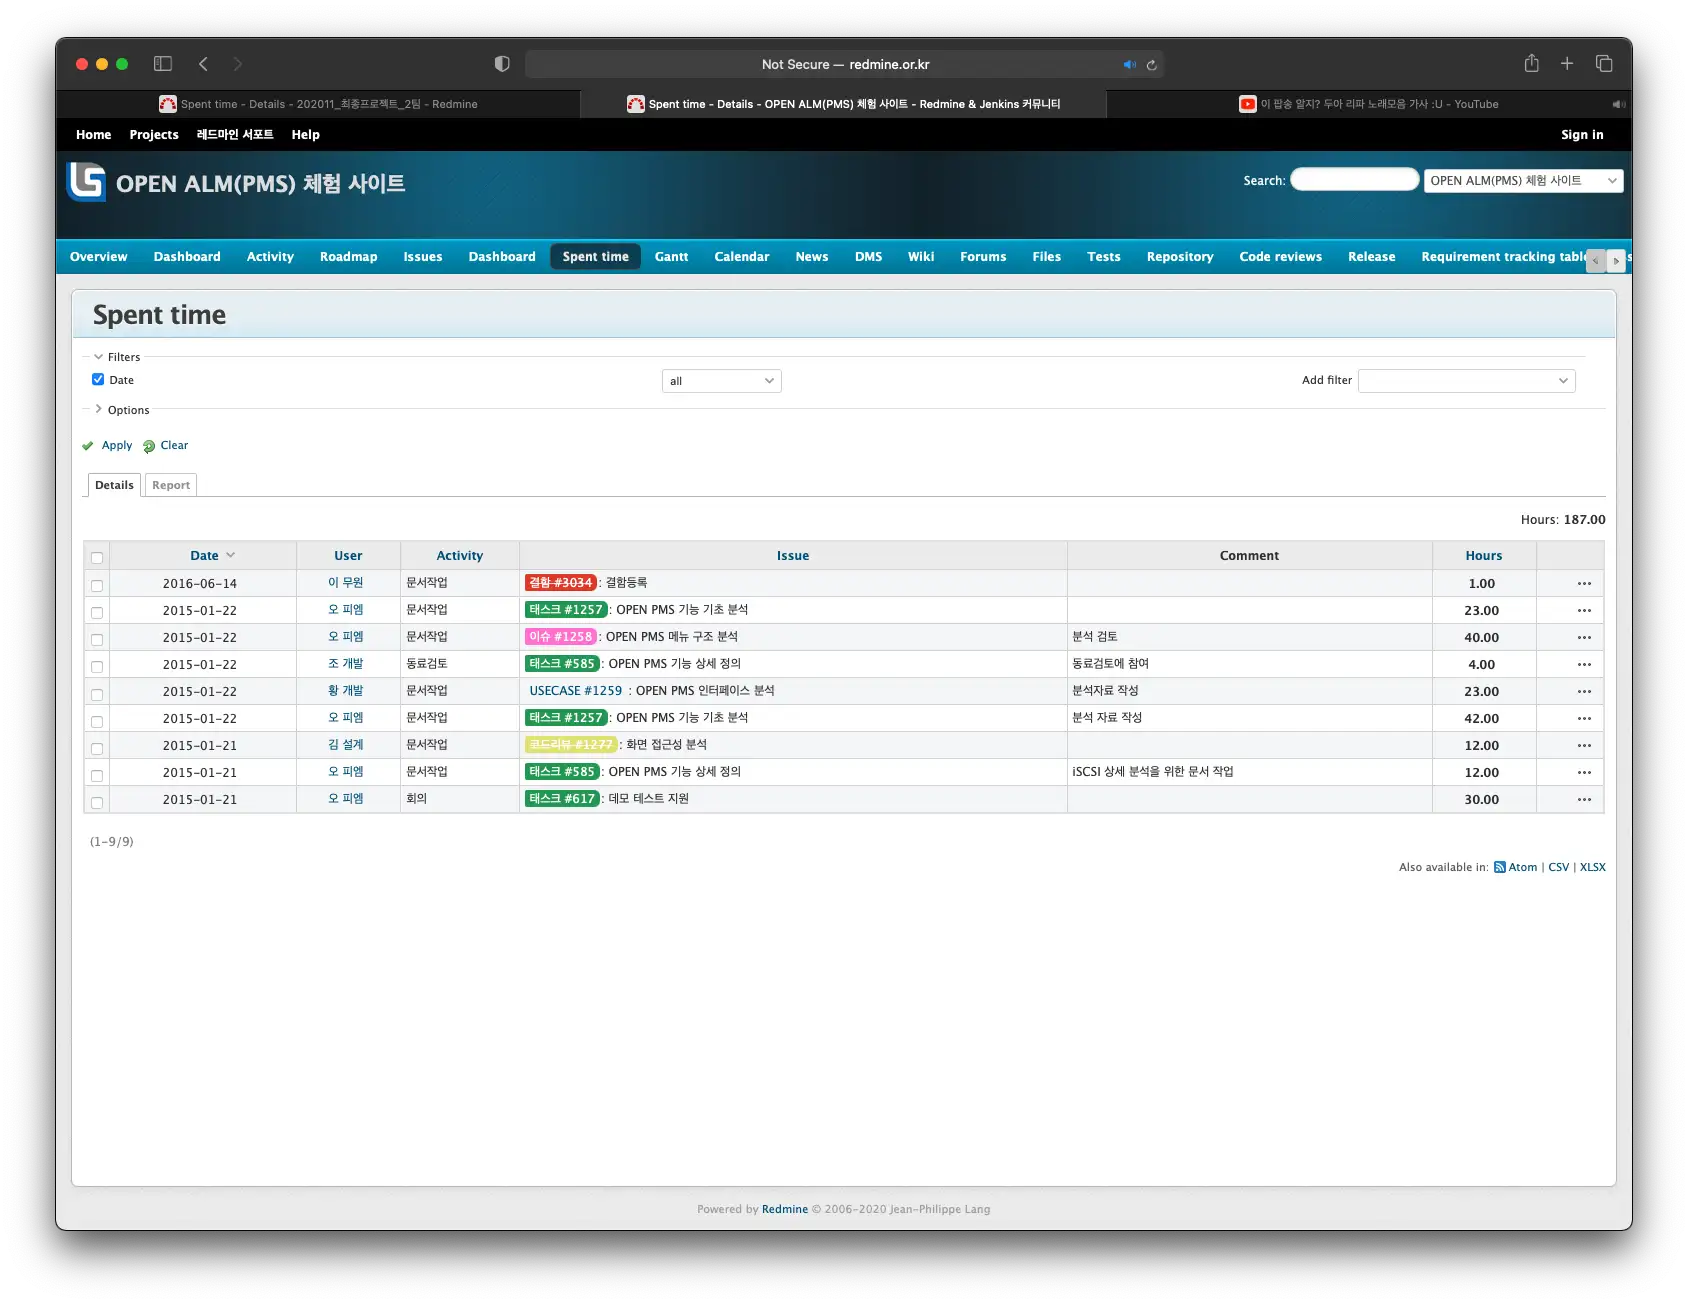
Task: Check the row checkbox for 동료검토 entry
Action: (97, 666)
